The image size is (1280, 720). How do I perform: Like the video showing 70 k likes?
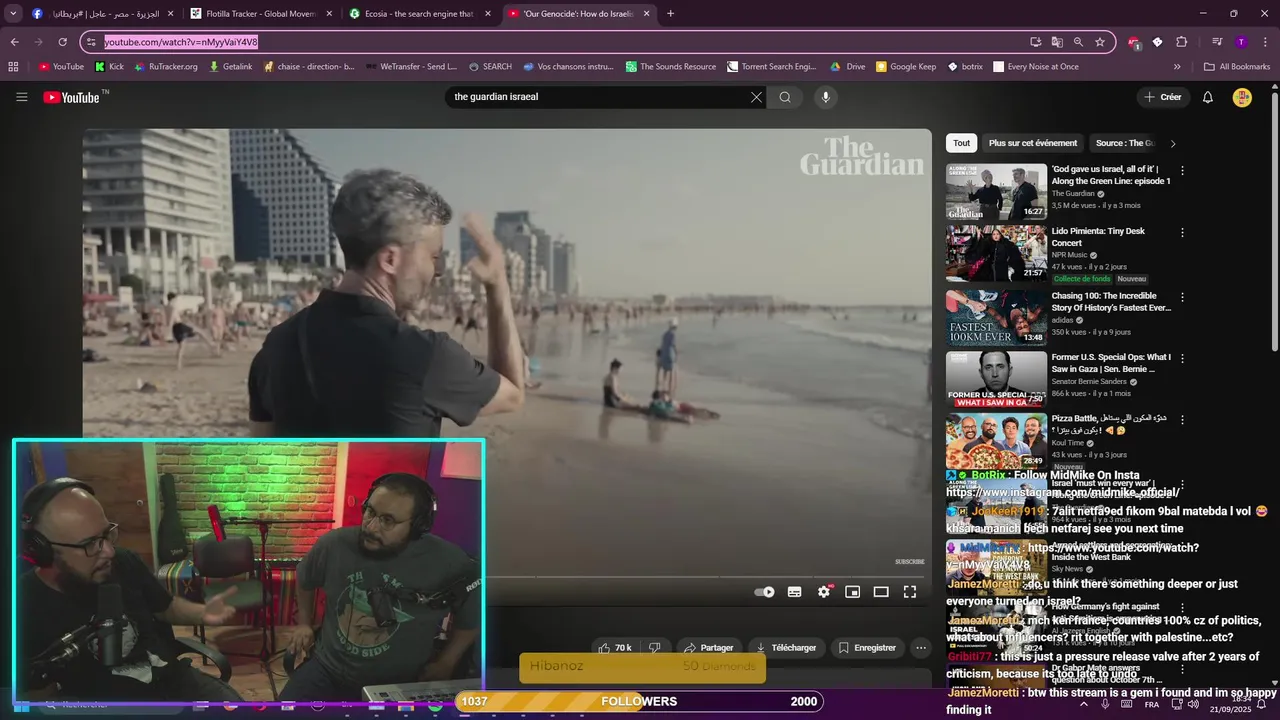pyautogui.click(x=615, y=648)
